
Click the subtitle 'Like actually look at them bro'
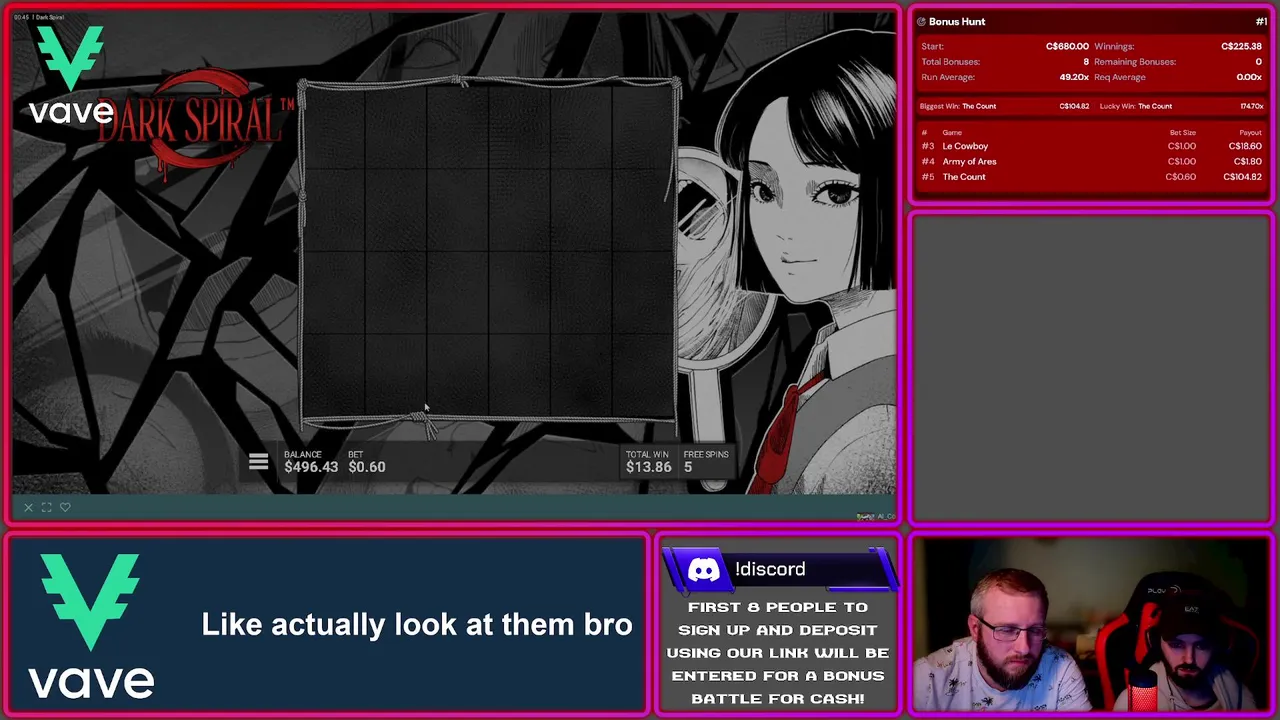tap(417, 624)
